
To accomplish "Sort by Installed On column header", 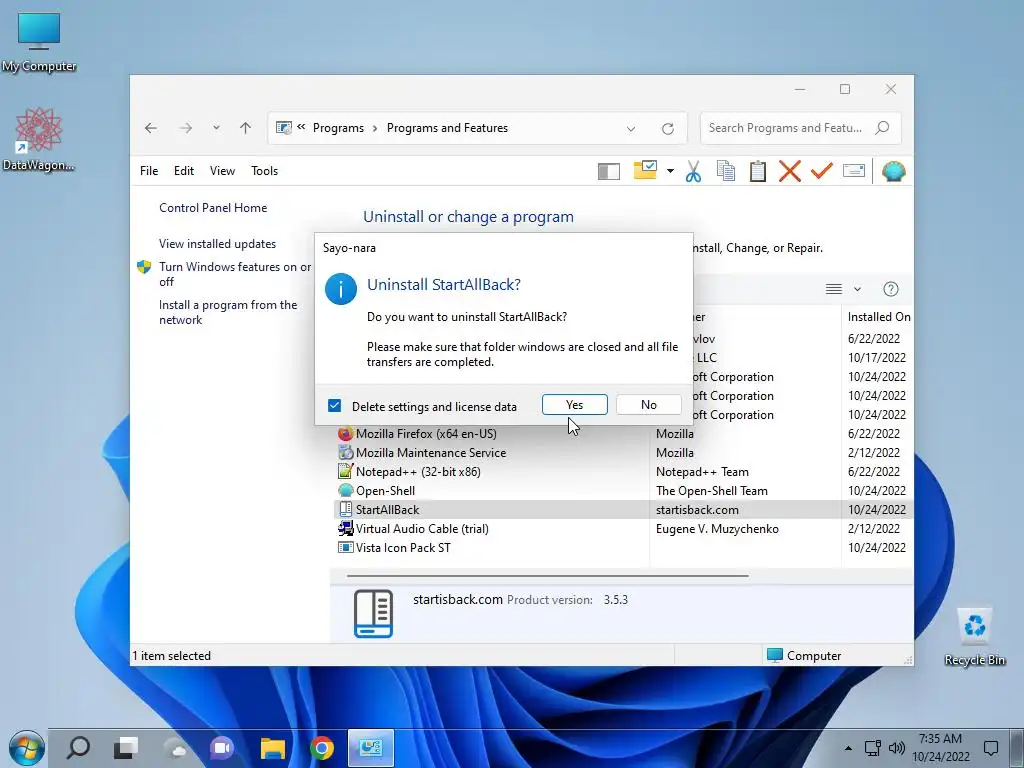I will (x=878, y=317).
